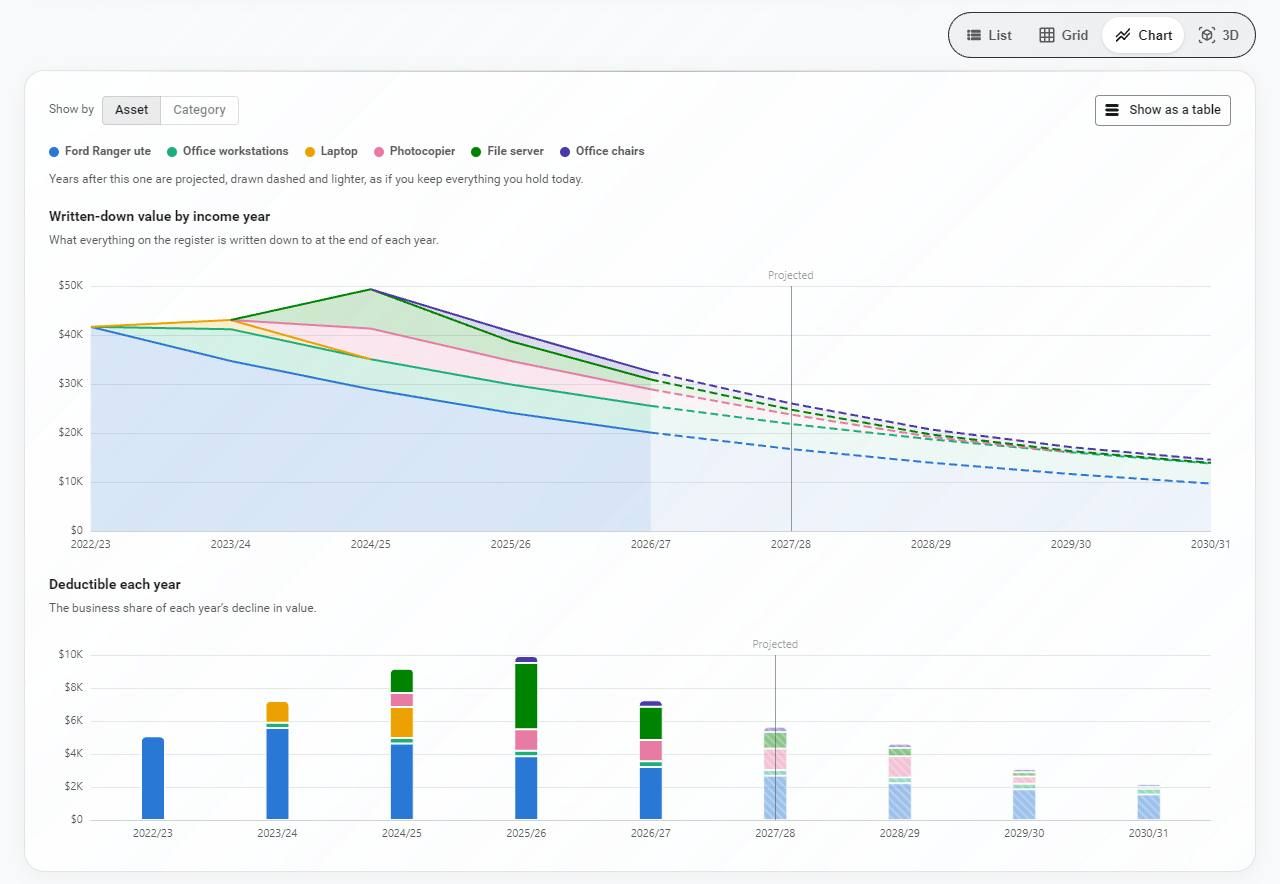This screenshot has height=884, width=1280.
Task: Click the 2026/27 deductible bar
Action: (651, 760)
